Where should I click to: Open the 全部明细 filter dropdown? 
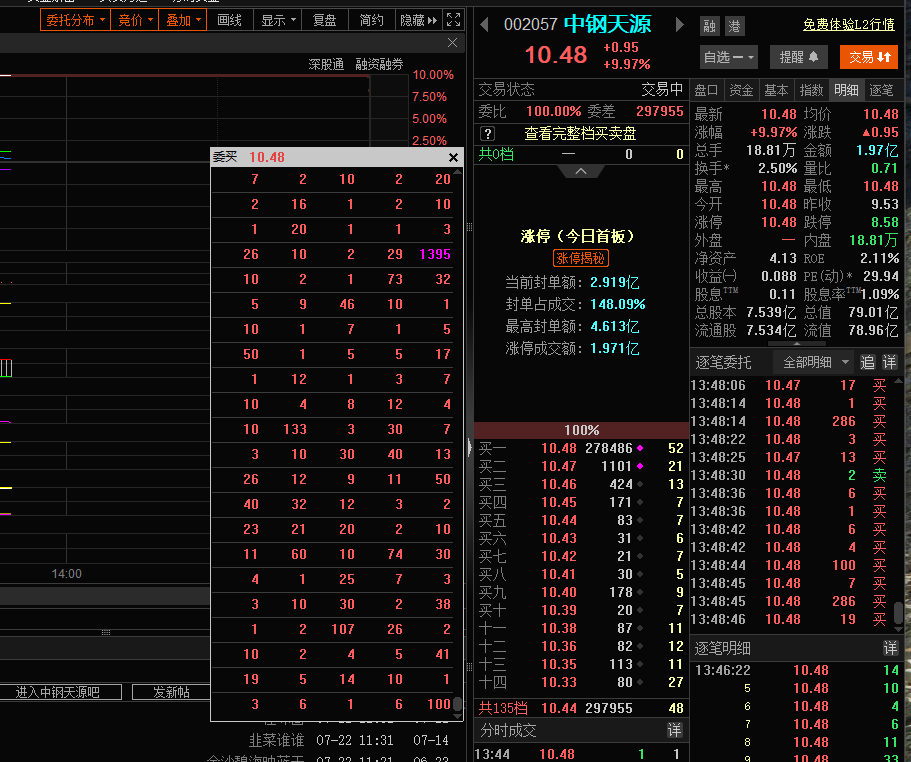click(x=815, y=362)
